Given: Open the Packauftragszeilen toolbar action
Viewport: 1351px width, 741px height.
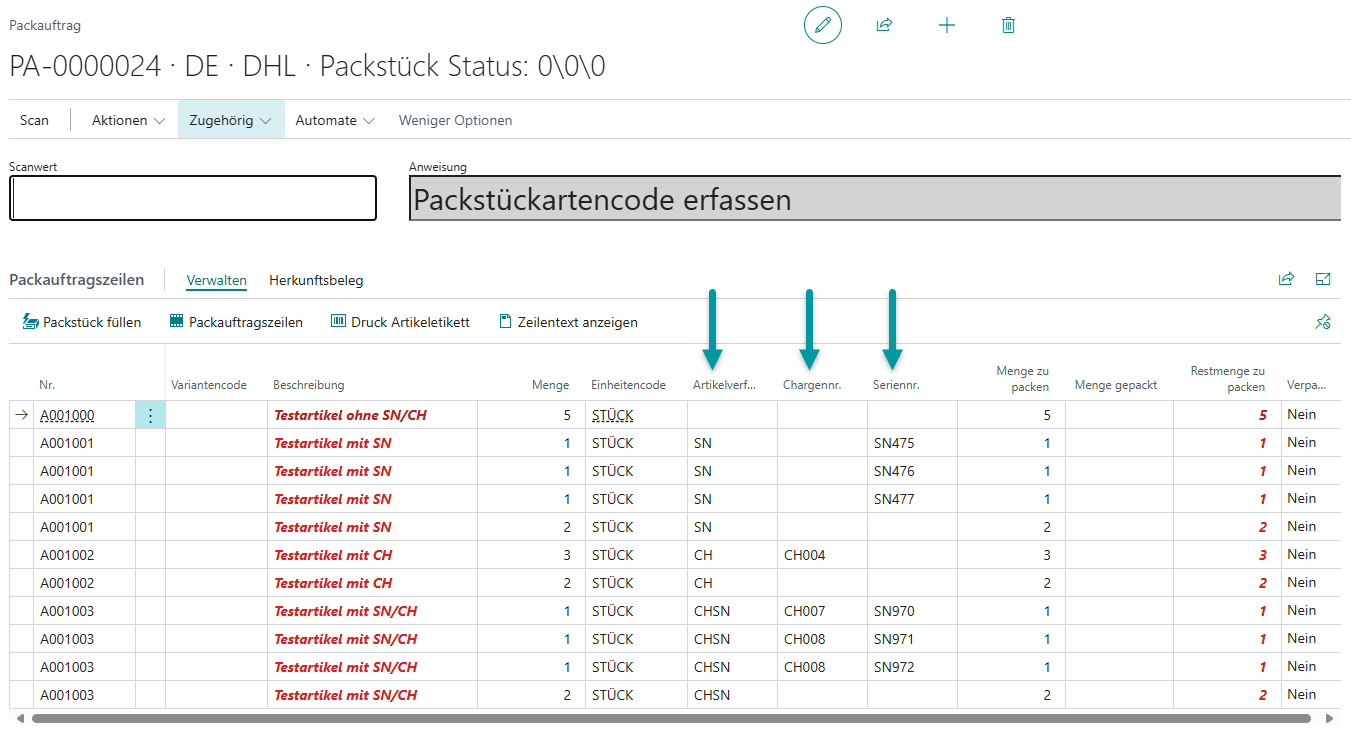Looking at the screenshot, I should pos(236,322).
